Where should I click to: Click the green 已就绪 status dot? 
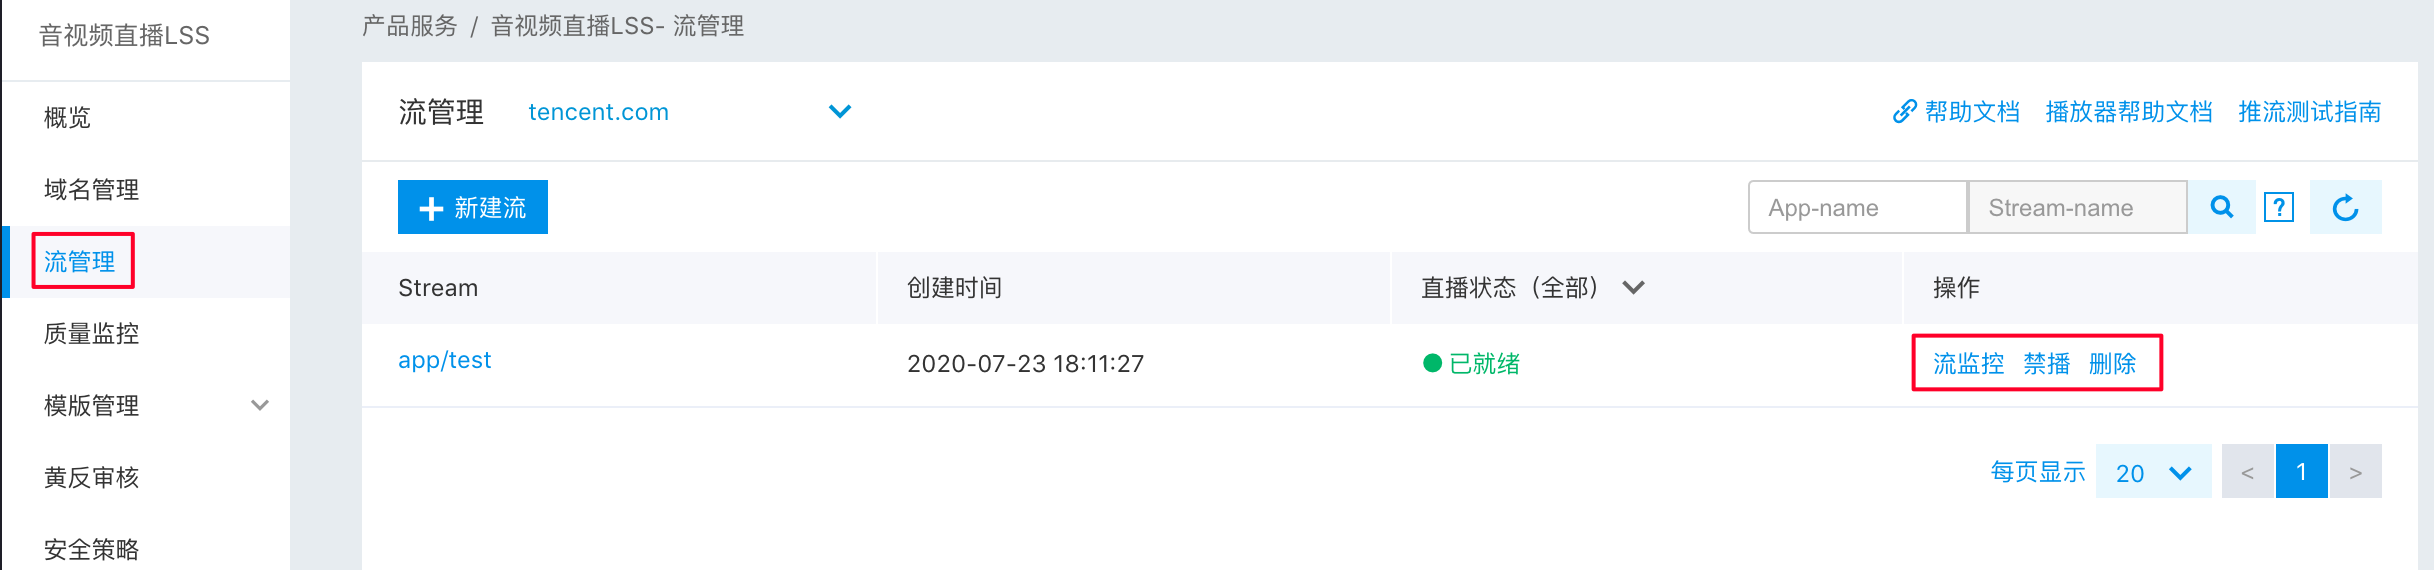point(1432,363)
